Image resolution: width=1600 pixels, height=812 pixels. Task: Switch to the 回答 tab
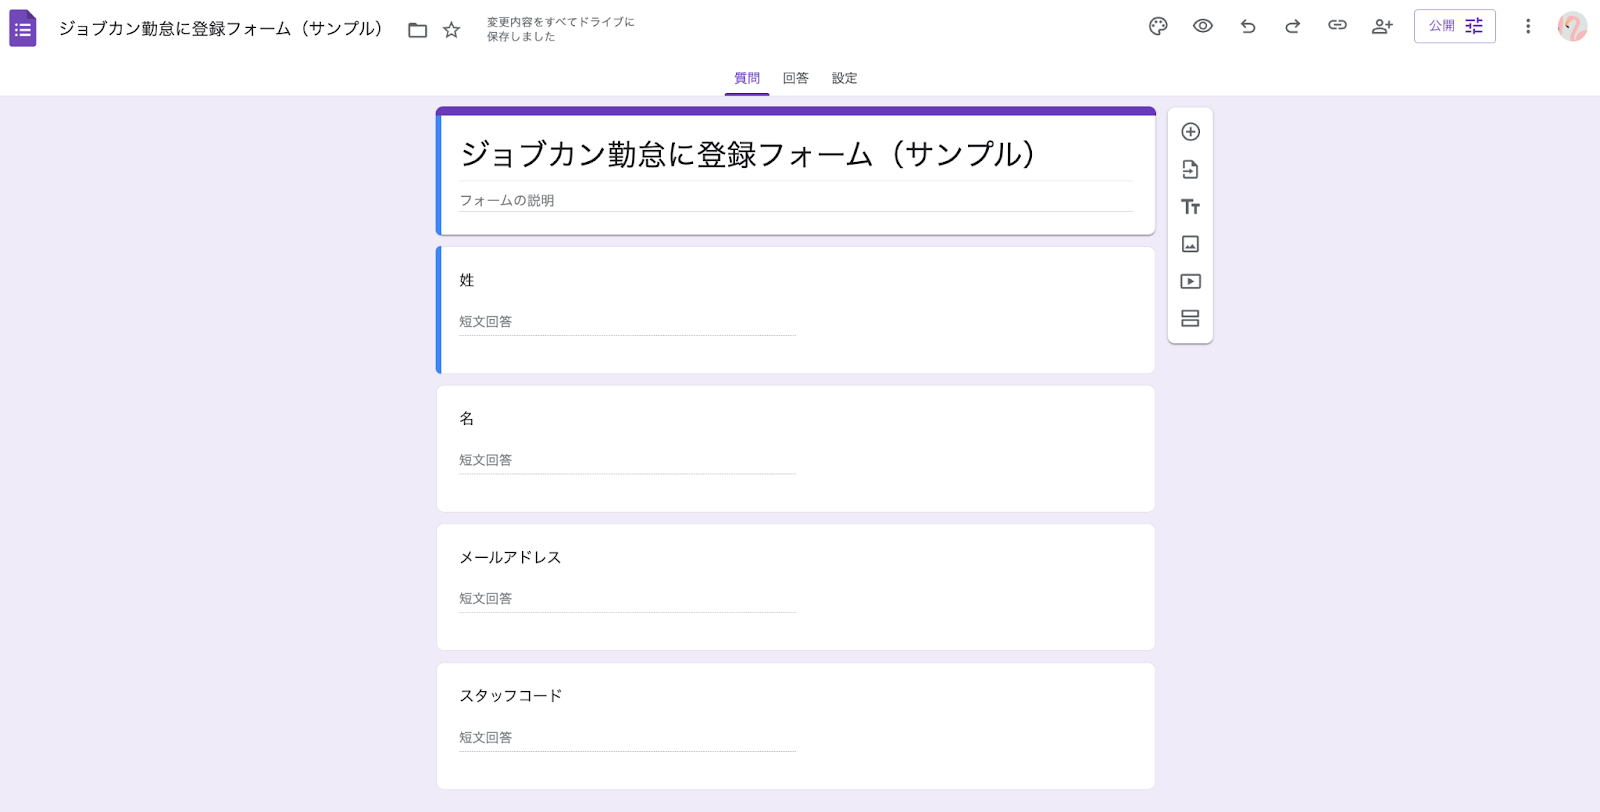coord(795,78)
